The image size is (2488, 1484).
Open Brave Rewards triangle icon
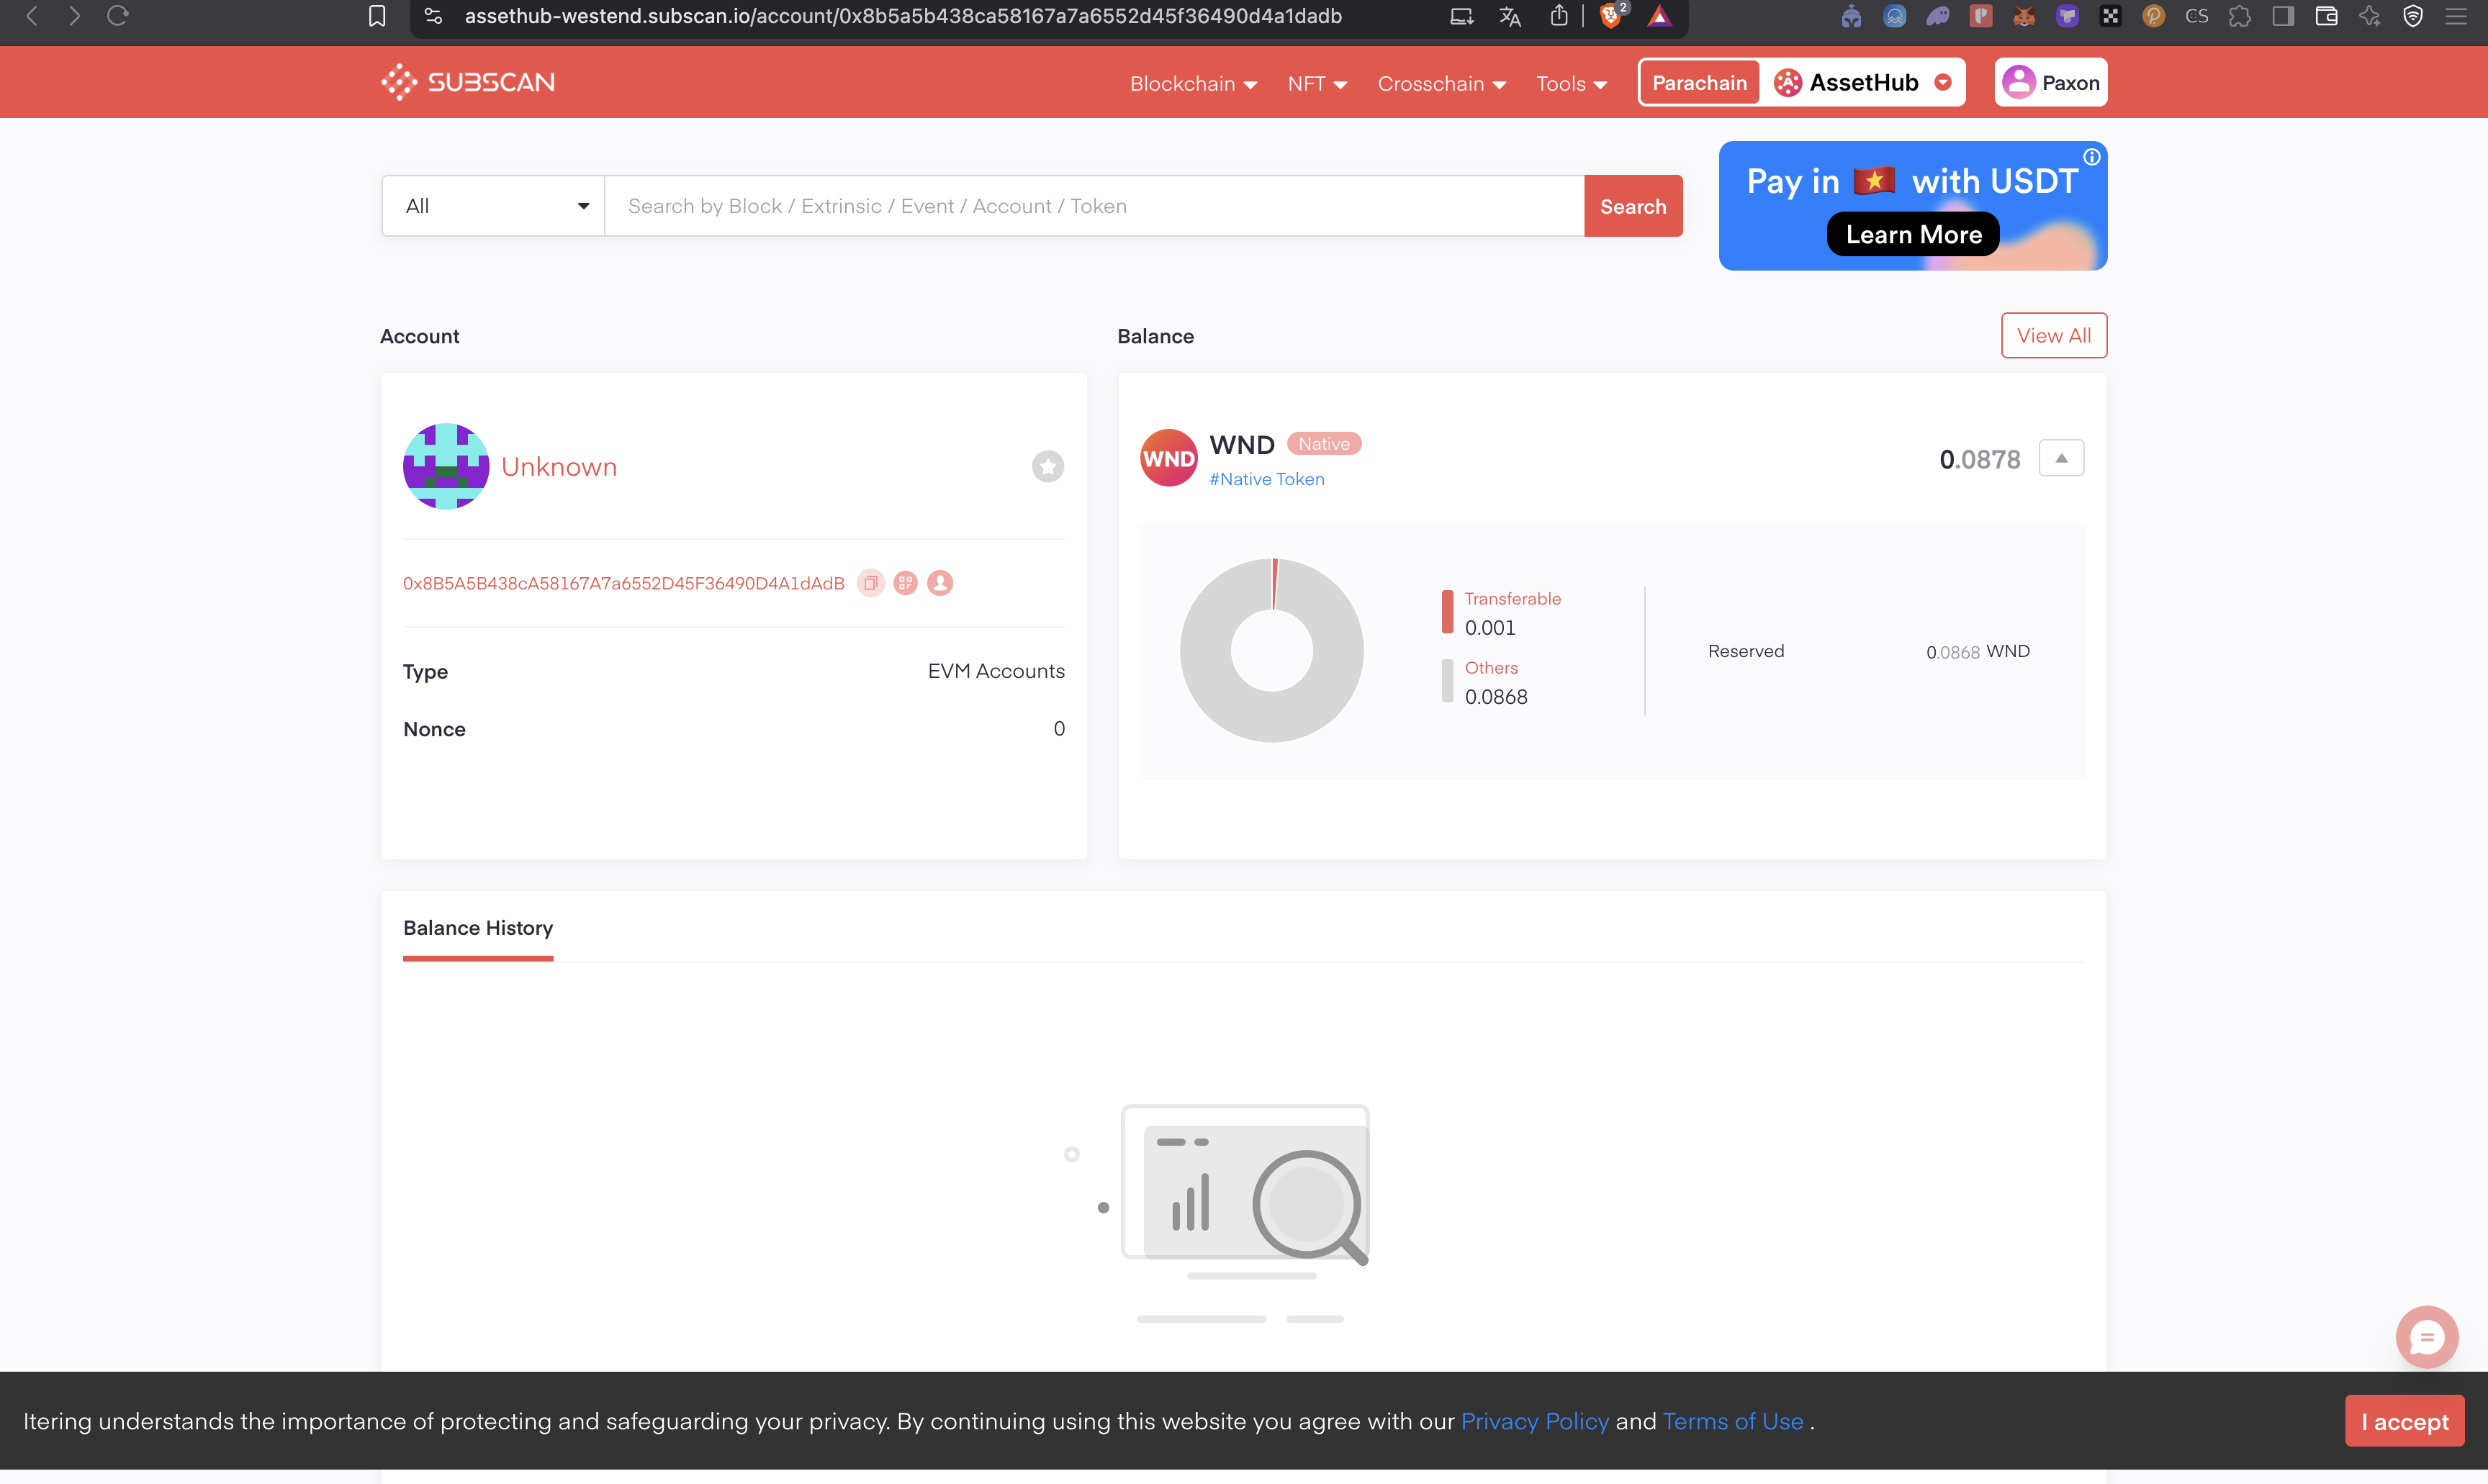[x=1659, y=16]
